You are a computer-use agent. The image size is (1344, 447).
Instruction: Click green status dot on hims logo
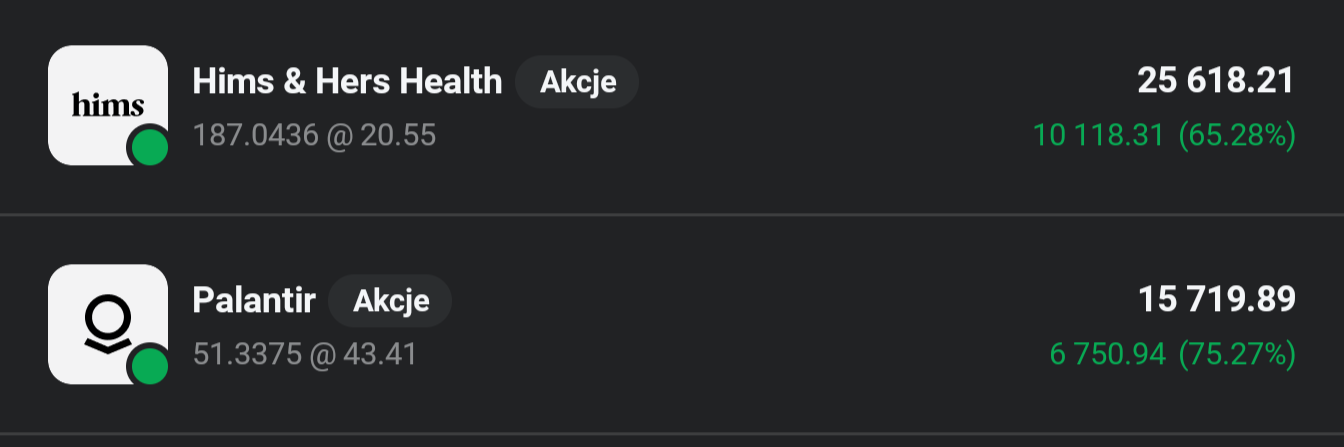tap(150, 149)
